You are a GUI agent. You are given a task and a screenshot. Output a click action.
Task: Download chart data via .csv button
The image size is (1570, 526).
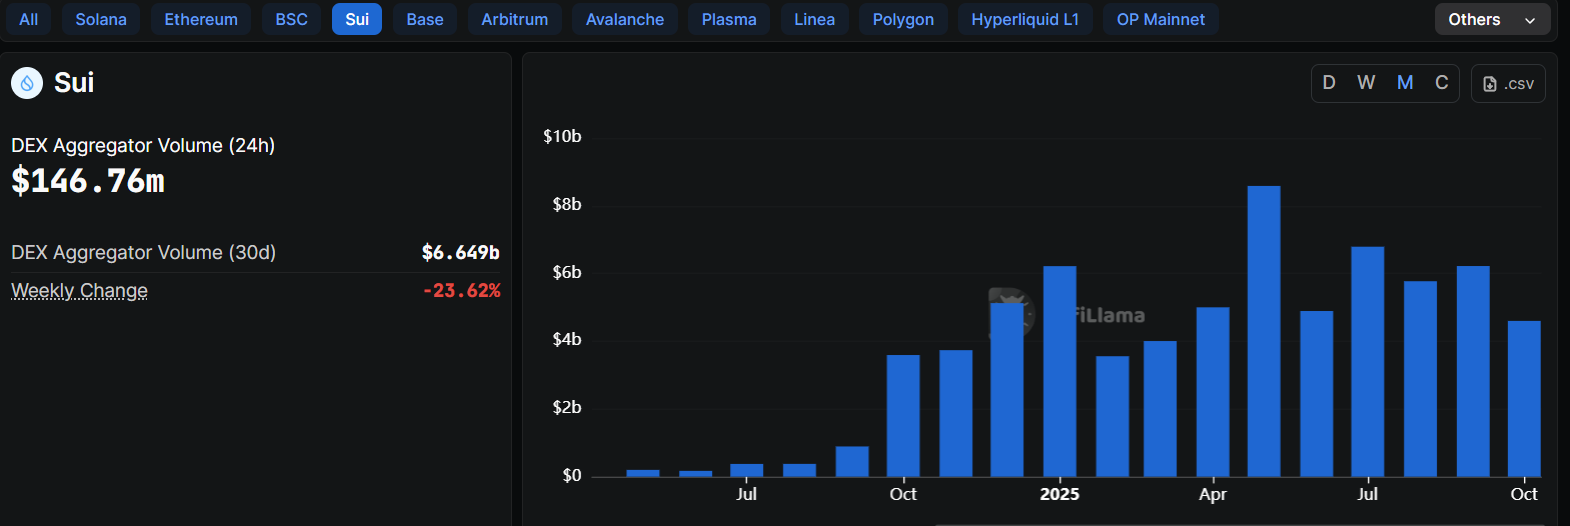pos(1508,84)
